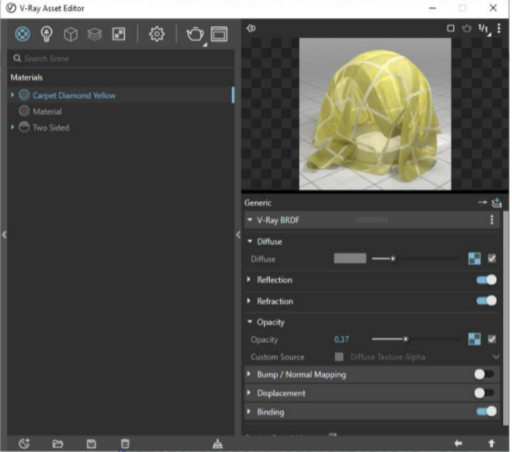The width and height of the screenshot is (512, 452).
Task: Click the properties panel scrollbar
Action: coord(506,317)
